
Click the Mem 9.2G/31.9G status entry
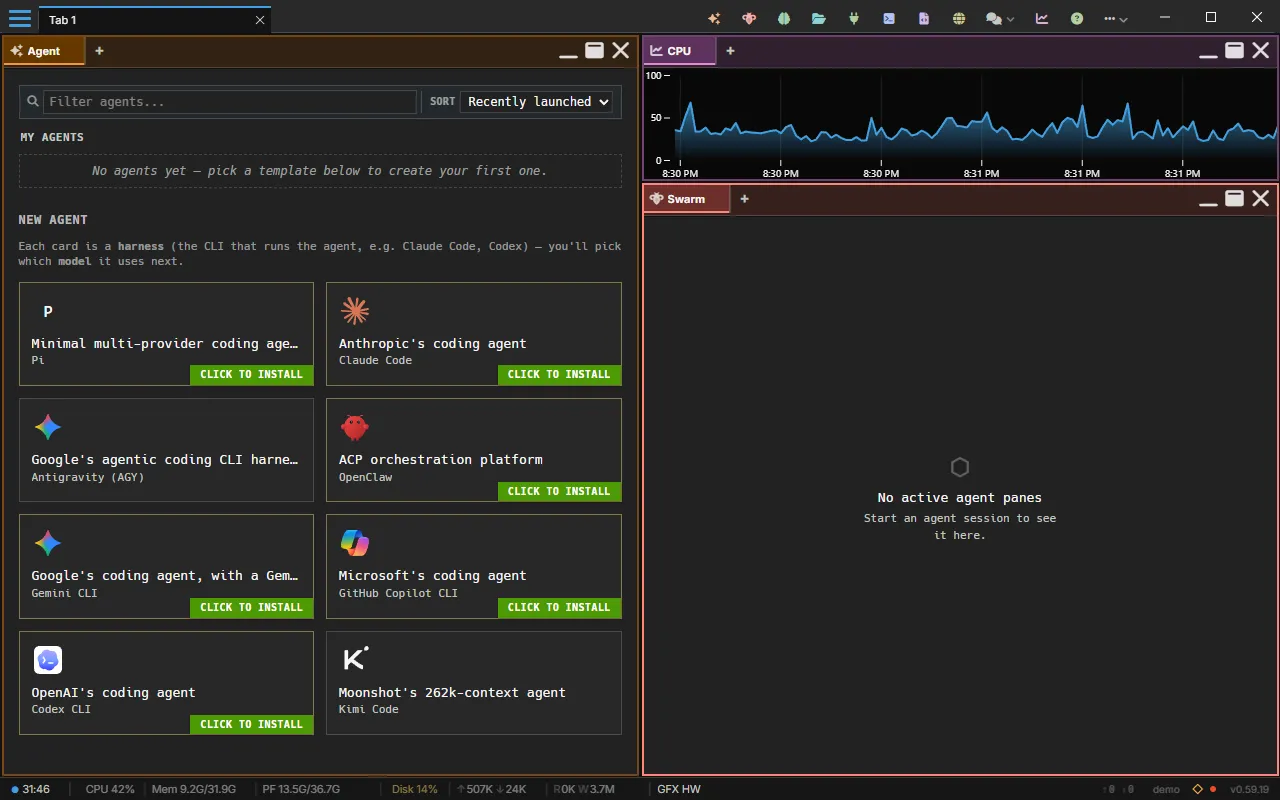point(194,790)
